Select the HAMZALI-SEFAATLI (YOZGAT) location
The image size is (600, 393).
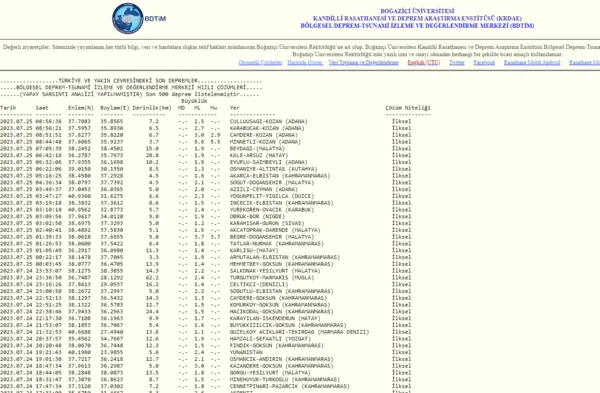(x=270, y=339)
